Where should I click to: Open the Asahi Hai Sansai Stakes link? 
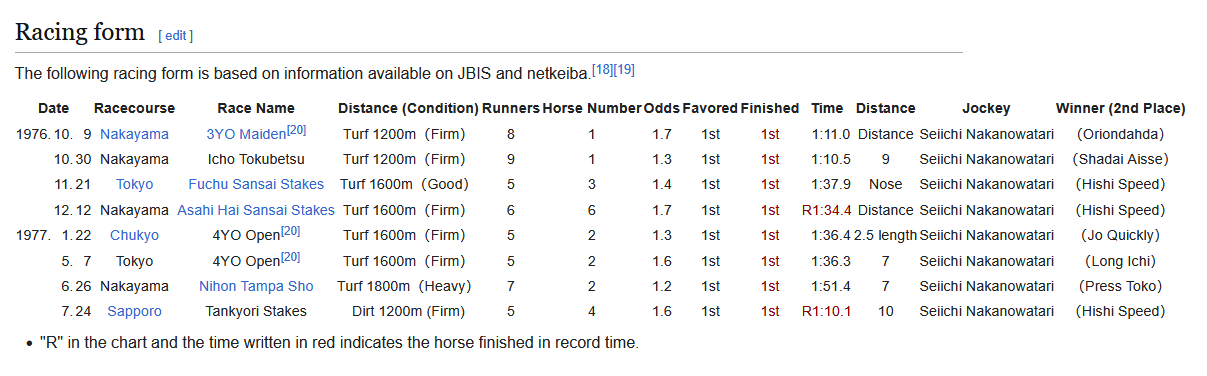coord(256,210)
